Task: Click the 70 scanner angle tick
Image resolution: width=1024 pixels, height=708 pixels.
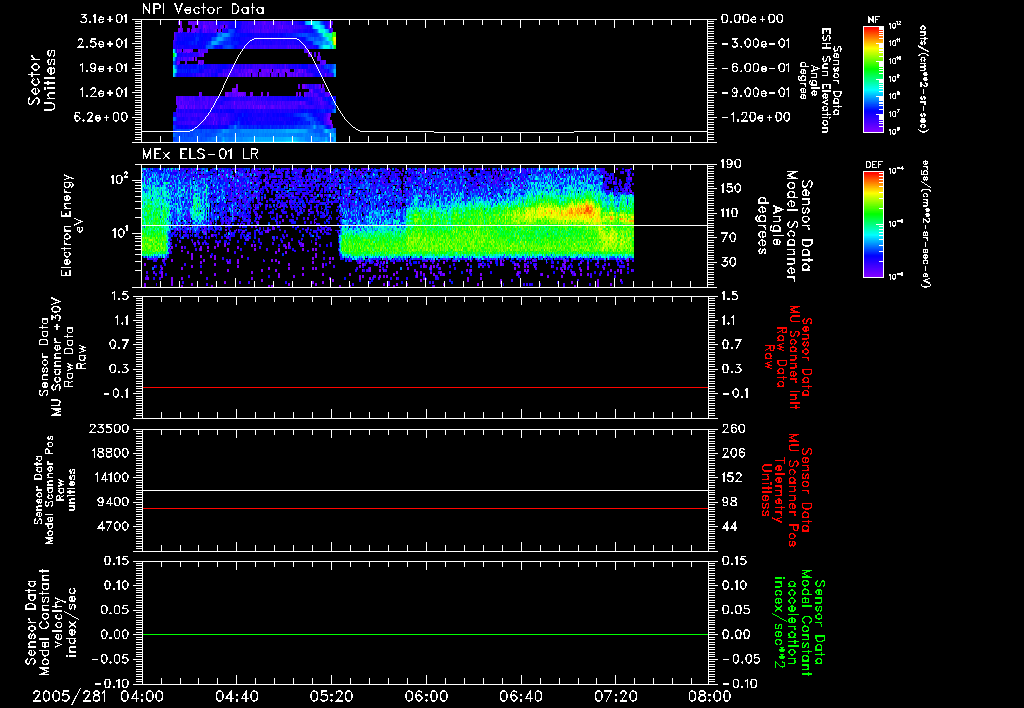Action: point(728,238)
